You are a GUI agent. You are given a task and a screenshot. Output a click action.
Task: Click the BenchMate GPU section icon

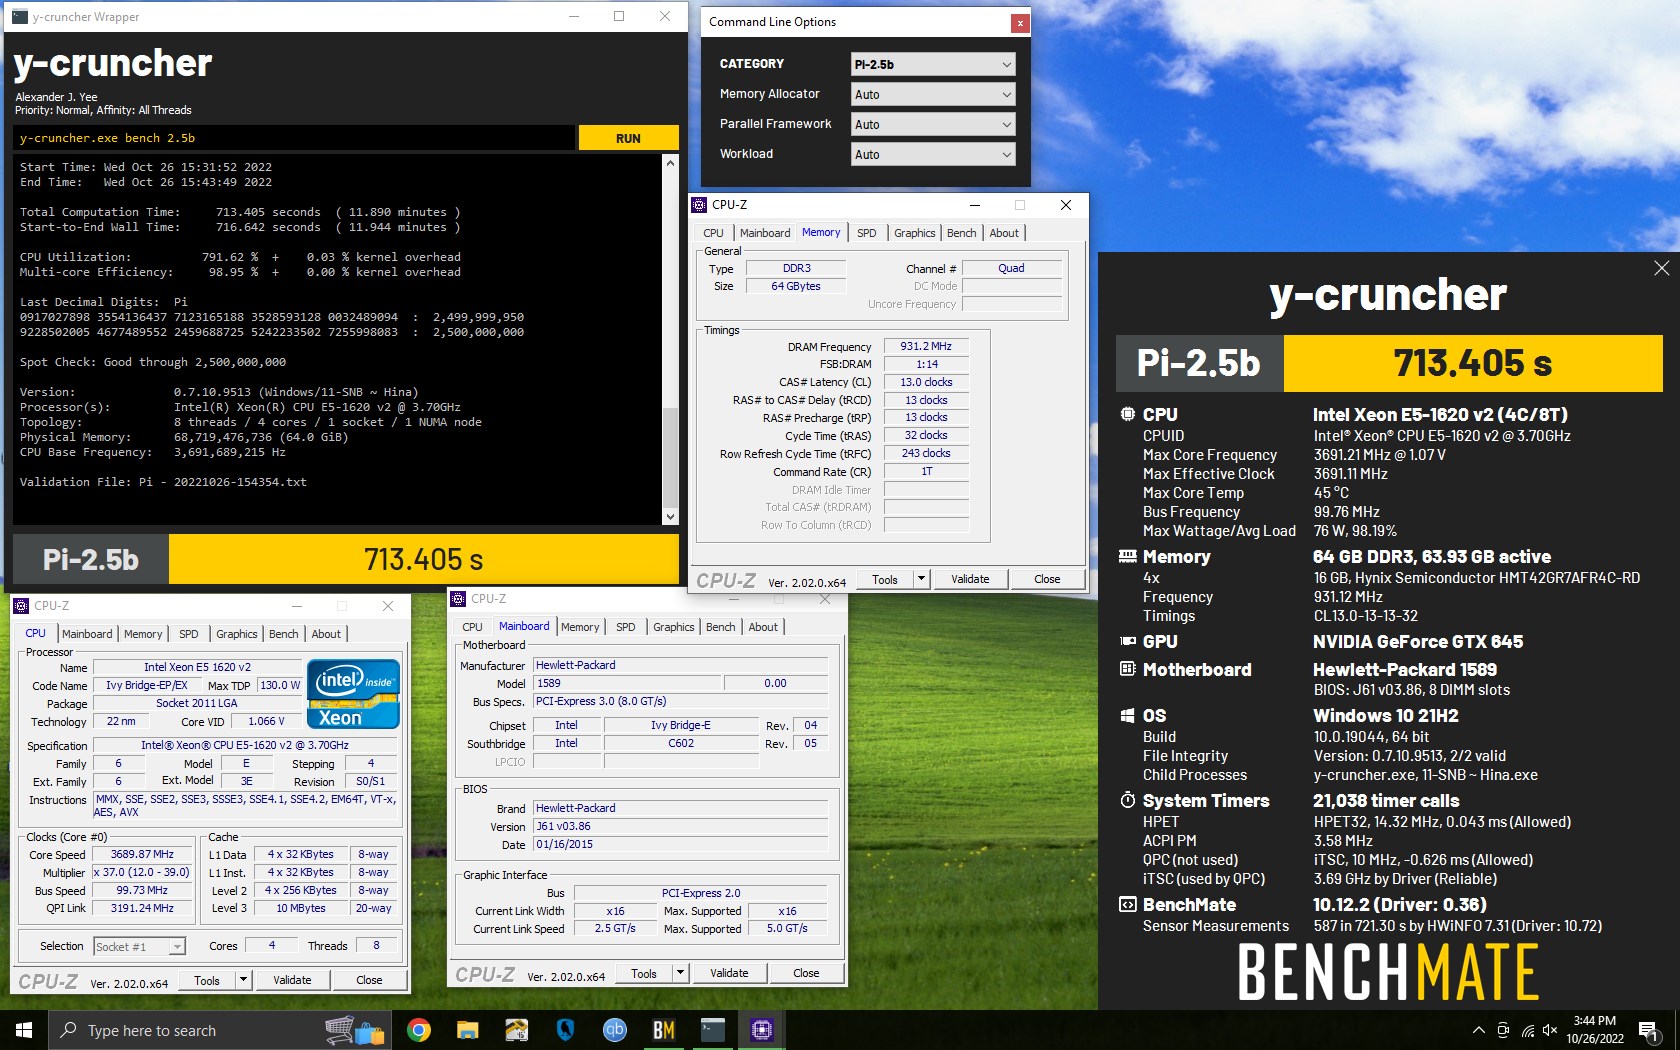click(x=1127, y=641)
